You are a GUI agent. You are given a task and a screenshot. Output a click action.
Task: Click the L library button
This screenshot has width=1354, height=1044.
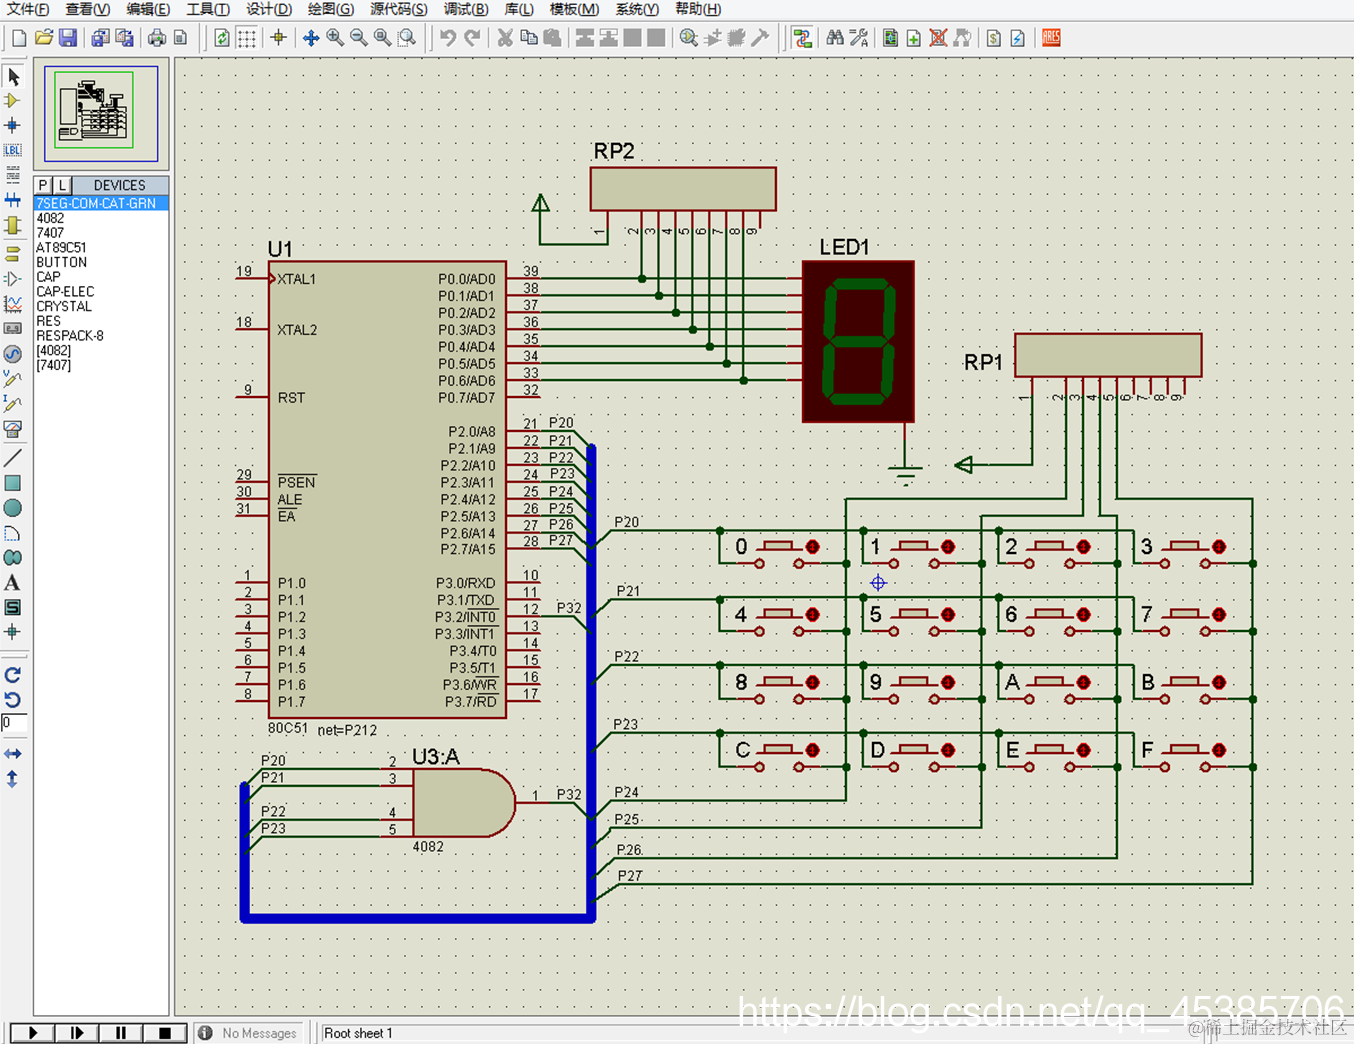pyautogui.click(x=62, y=185)
